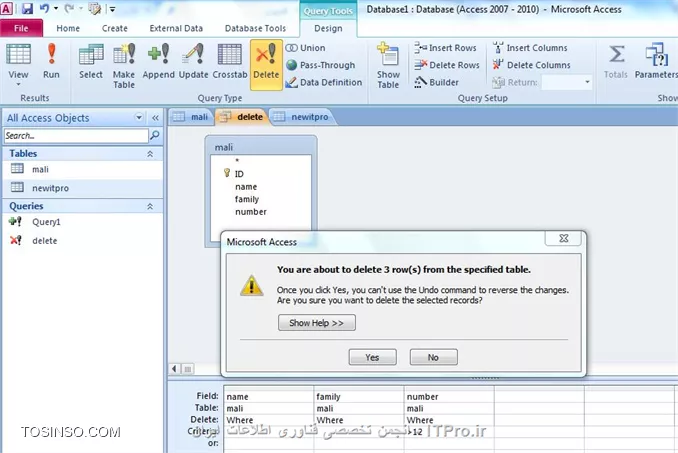Click the Redo icon in title bar
Image resolution: width=678 pixels, height=453 pixels.
point(69,8)
